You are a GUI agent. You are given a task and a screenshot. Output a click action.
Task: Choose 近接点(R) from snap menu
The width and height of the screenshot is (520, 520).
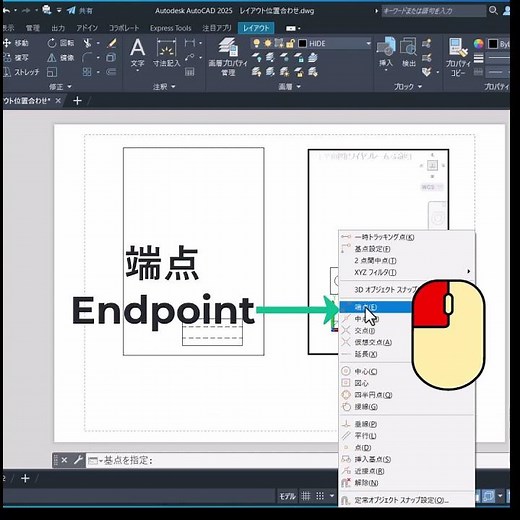pyautogui.click(x=407, y=471)
